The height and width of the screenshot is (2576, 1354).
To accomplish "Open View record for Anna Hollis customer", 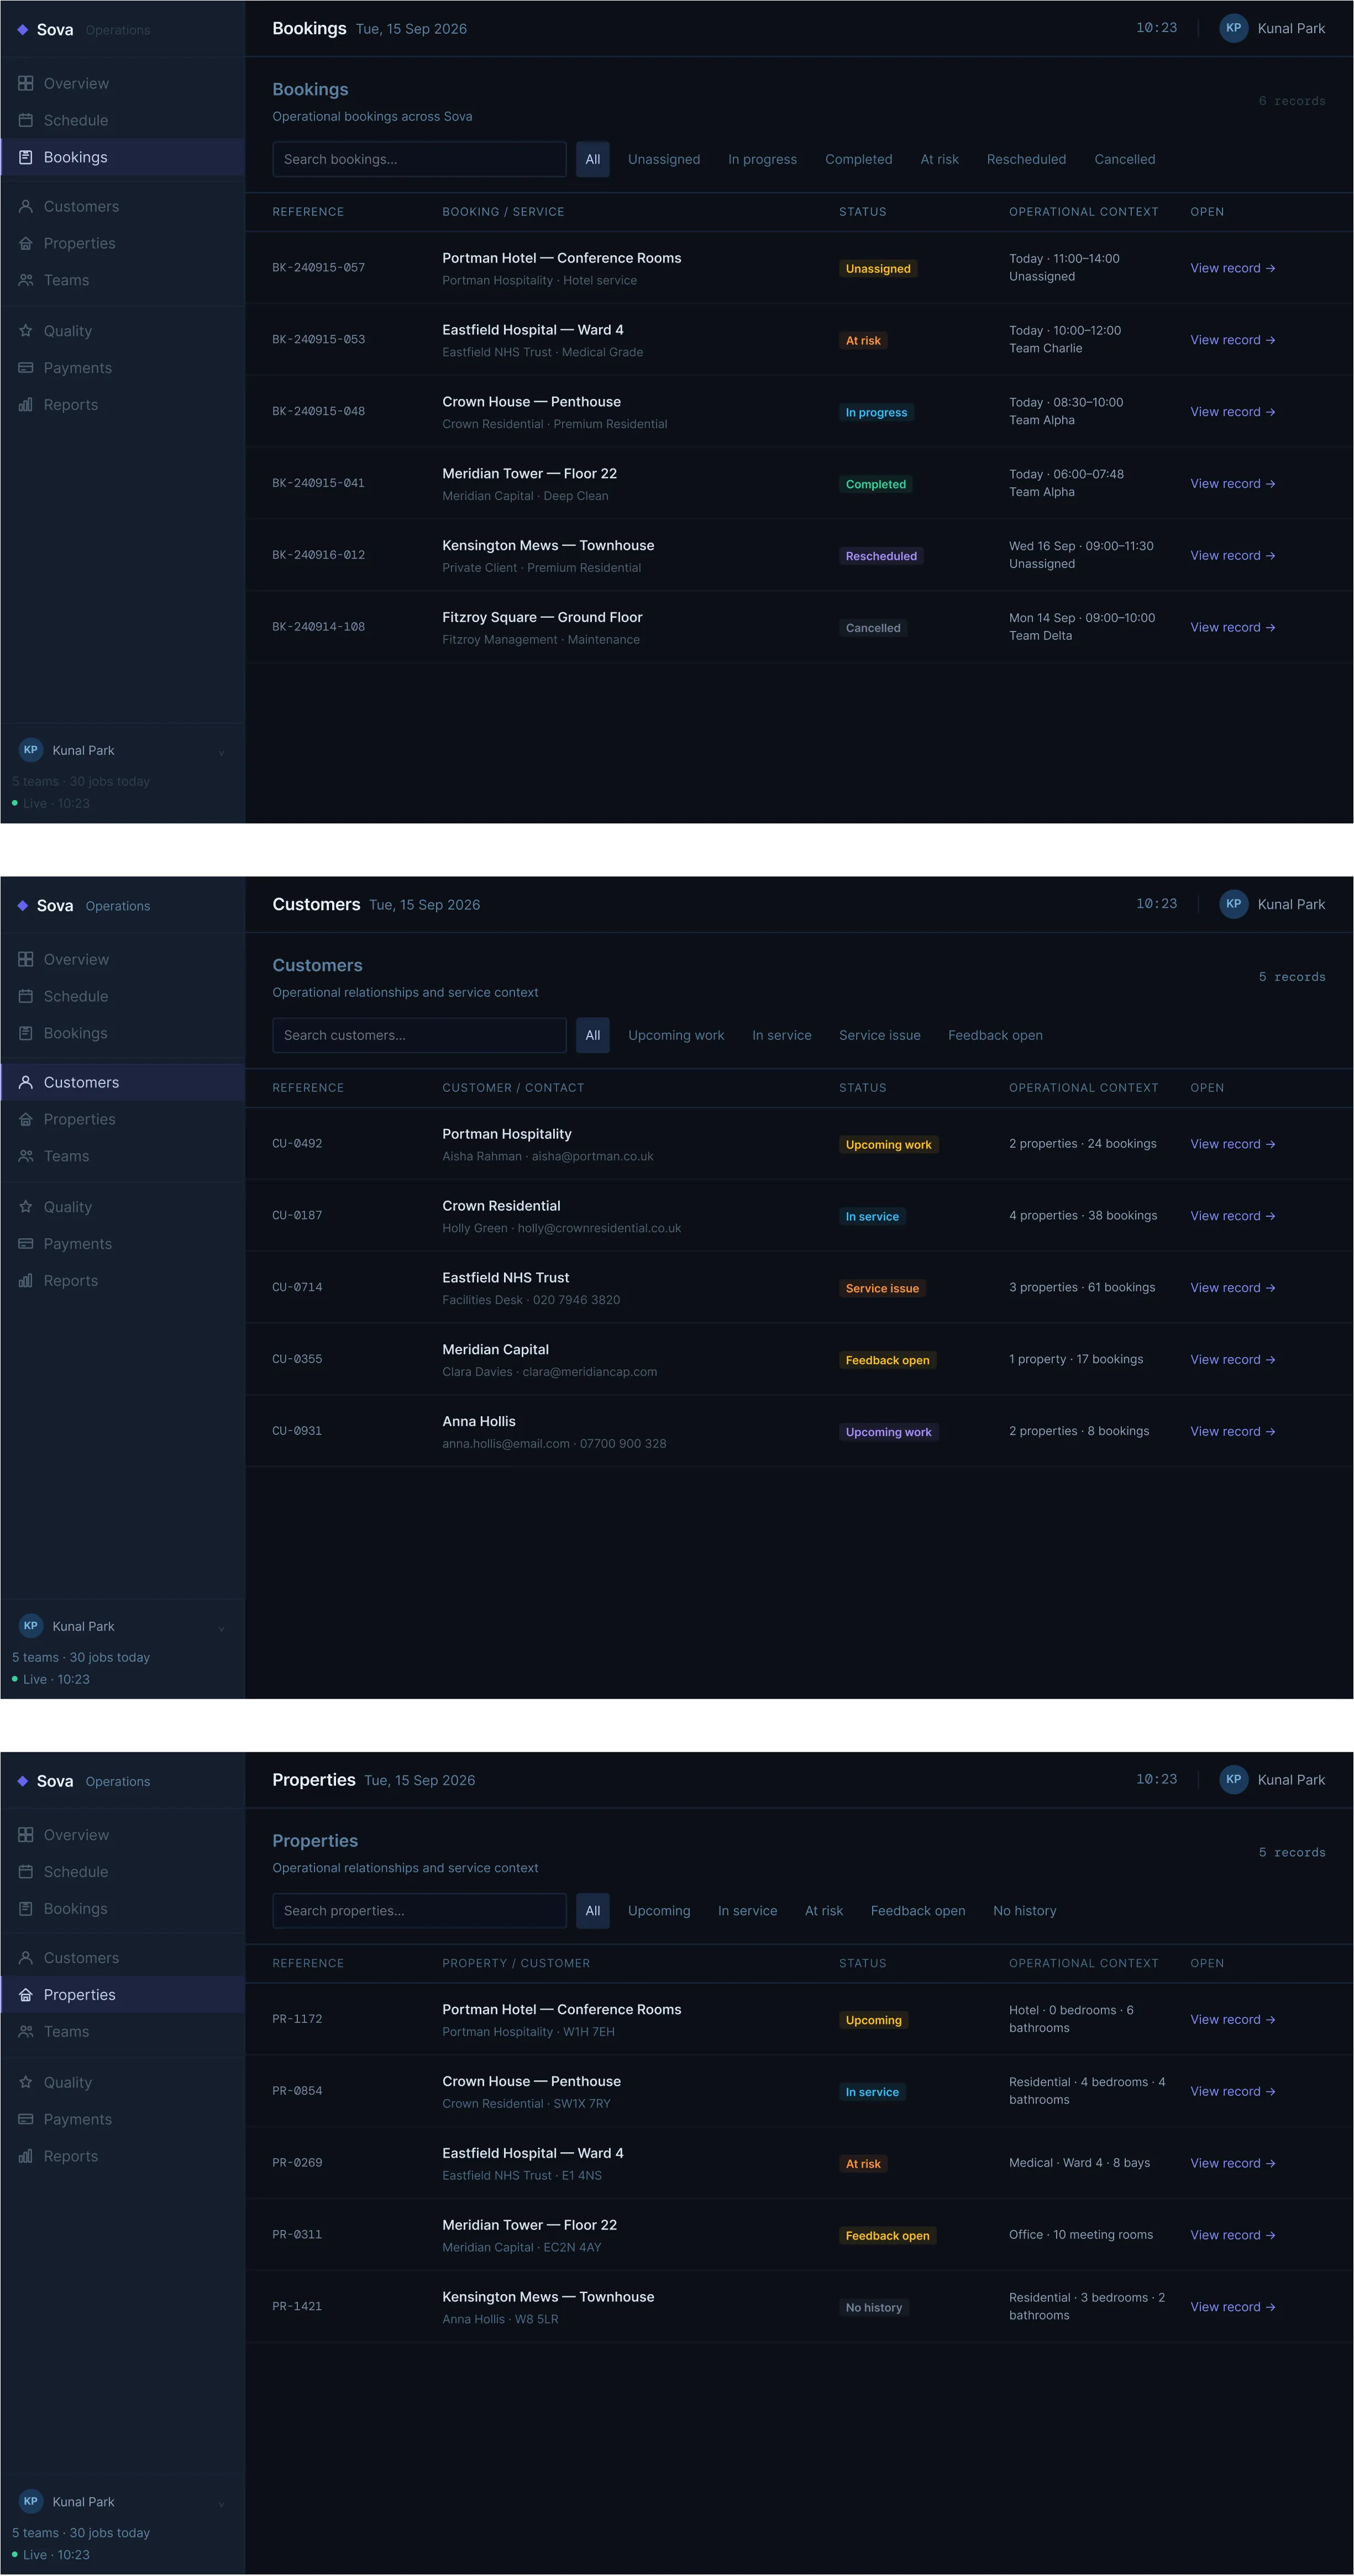I will (x=1232, y=1432).
